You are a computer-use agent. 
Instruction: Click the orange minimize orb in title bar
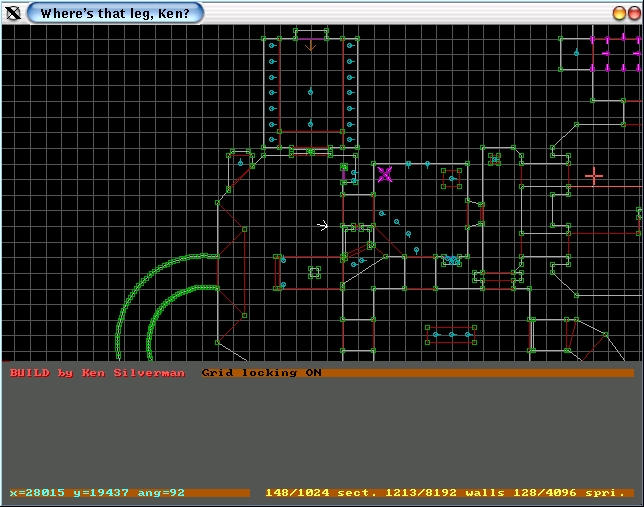pos(619,13)
